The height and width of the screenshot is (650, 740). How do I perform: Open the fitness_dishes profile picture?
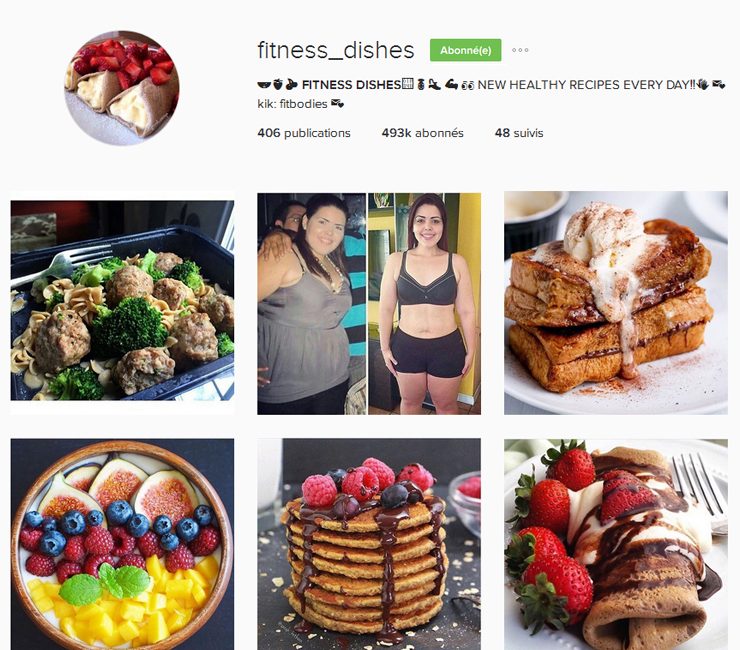122,88
